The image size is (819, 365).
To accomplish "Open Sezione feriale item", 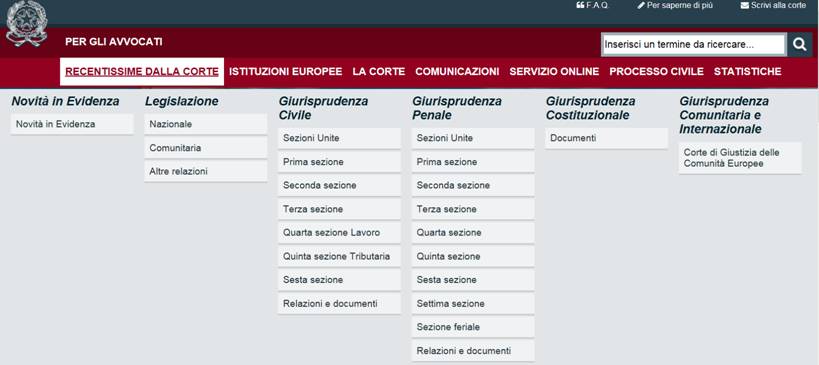I will (473, 327).
